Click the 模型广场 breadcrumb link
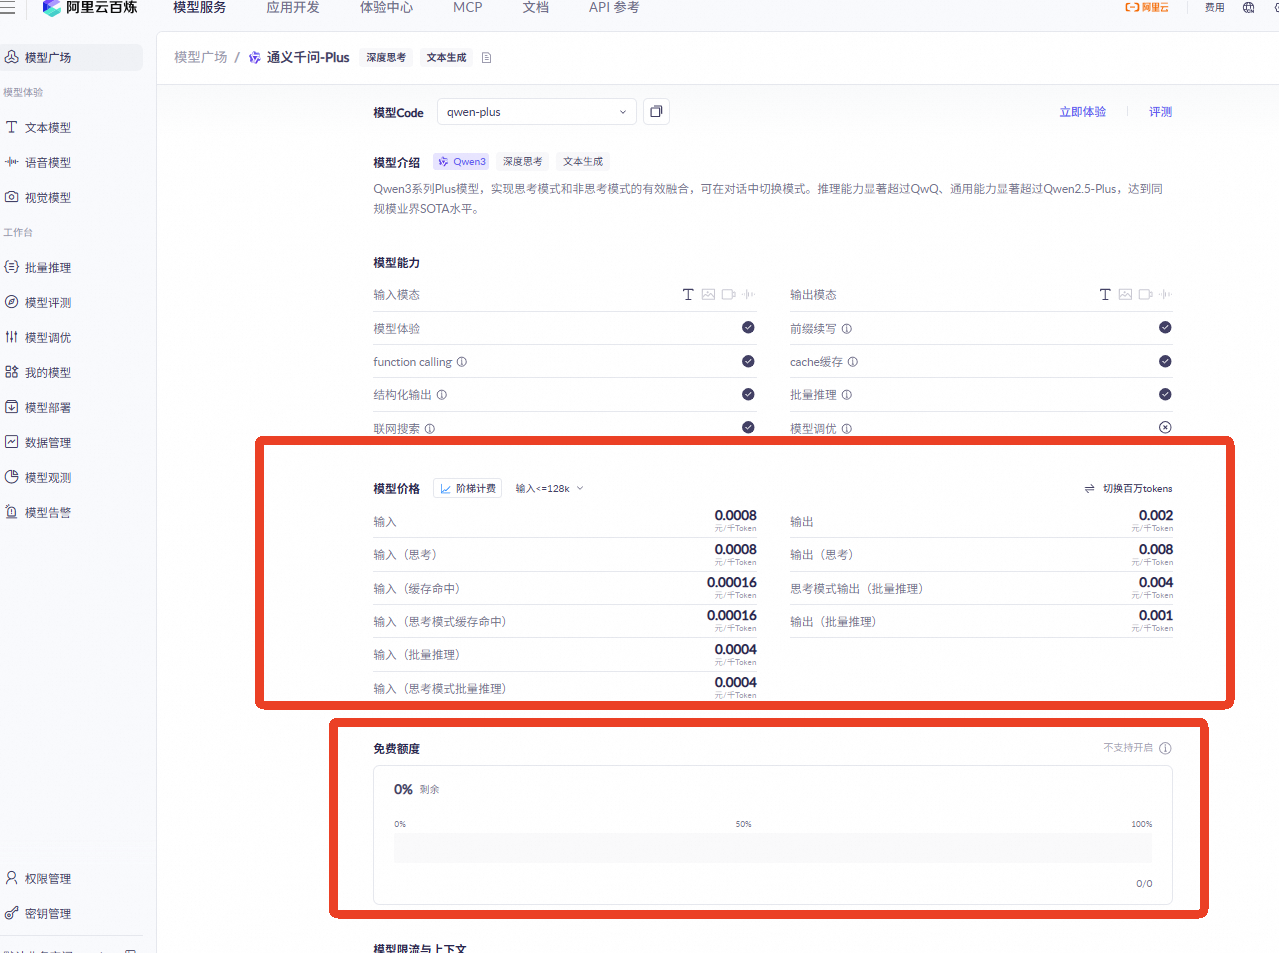Image resolution: width=1279 pixels, height=953 pixels. [x=201, y=57]
